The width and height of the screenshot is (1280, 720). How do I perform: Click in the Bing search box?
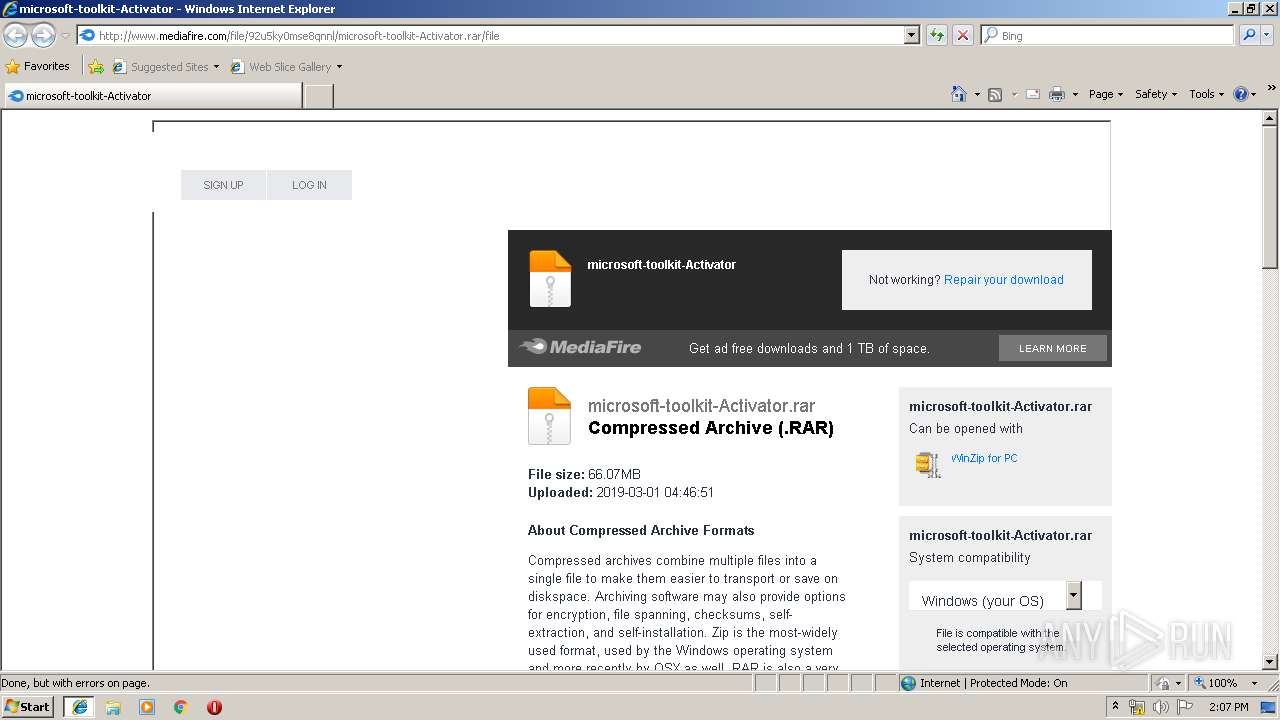pos(1108,35)
